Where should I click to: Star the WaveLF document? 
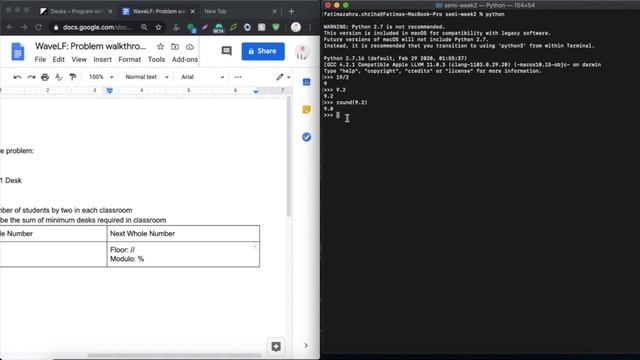160,47
